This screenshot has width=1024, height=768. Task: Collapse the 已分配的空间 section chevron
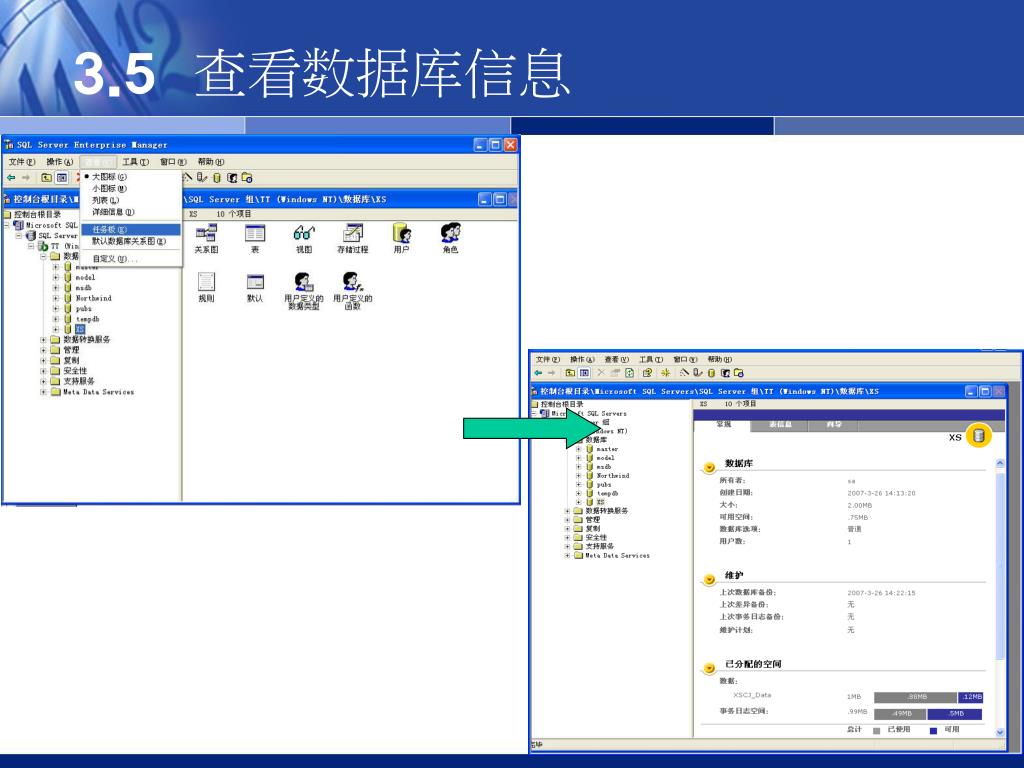pyautogui.click(x=709, y=668)
